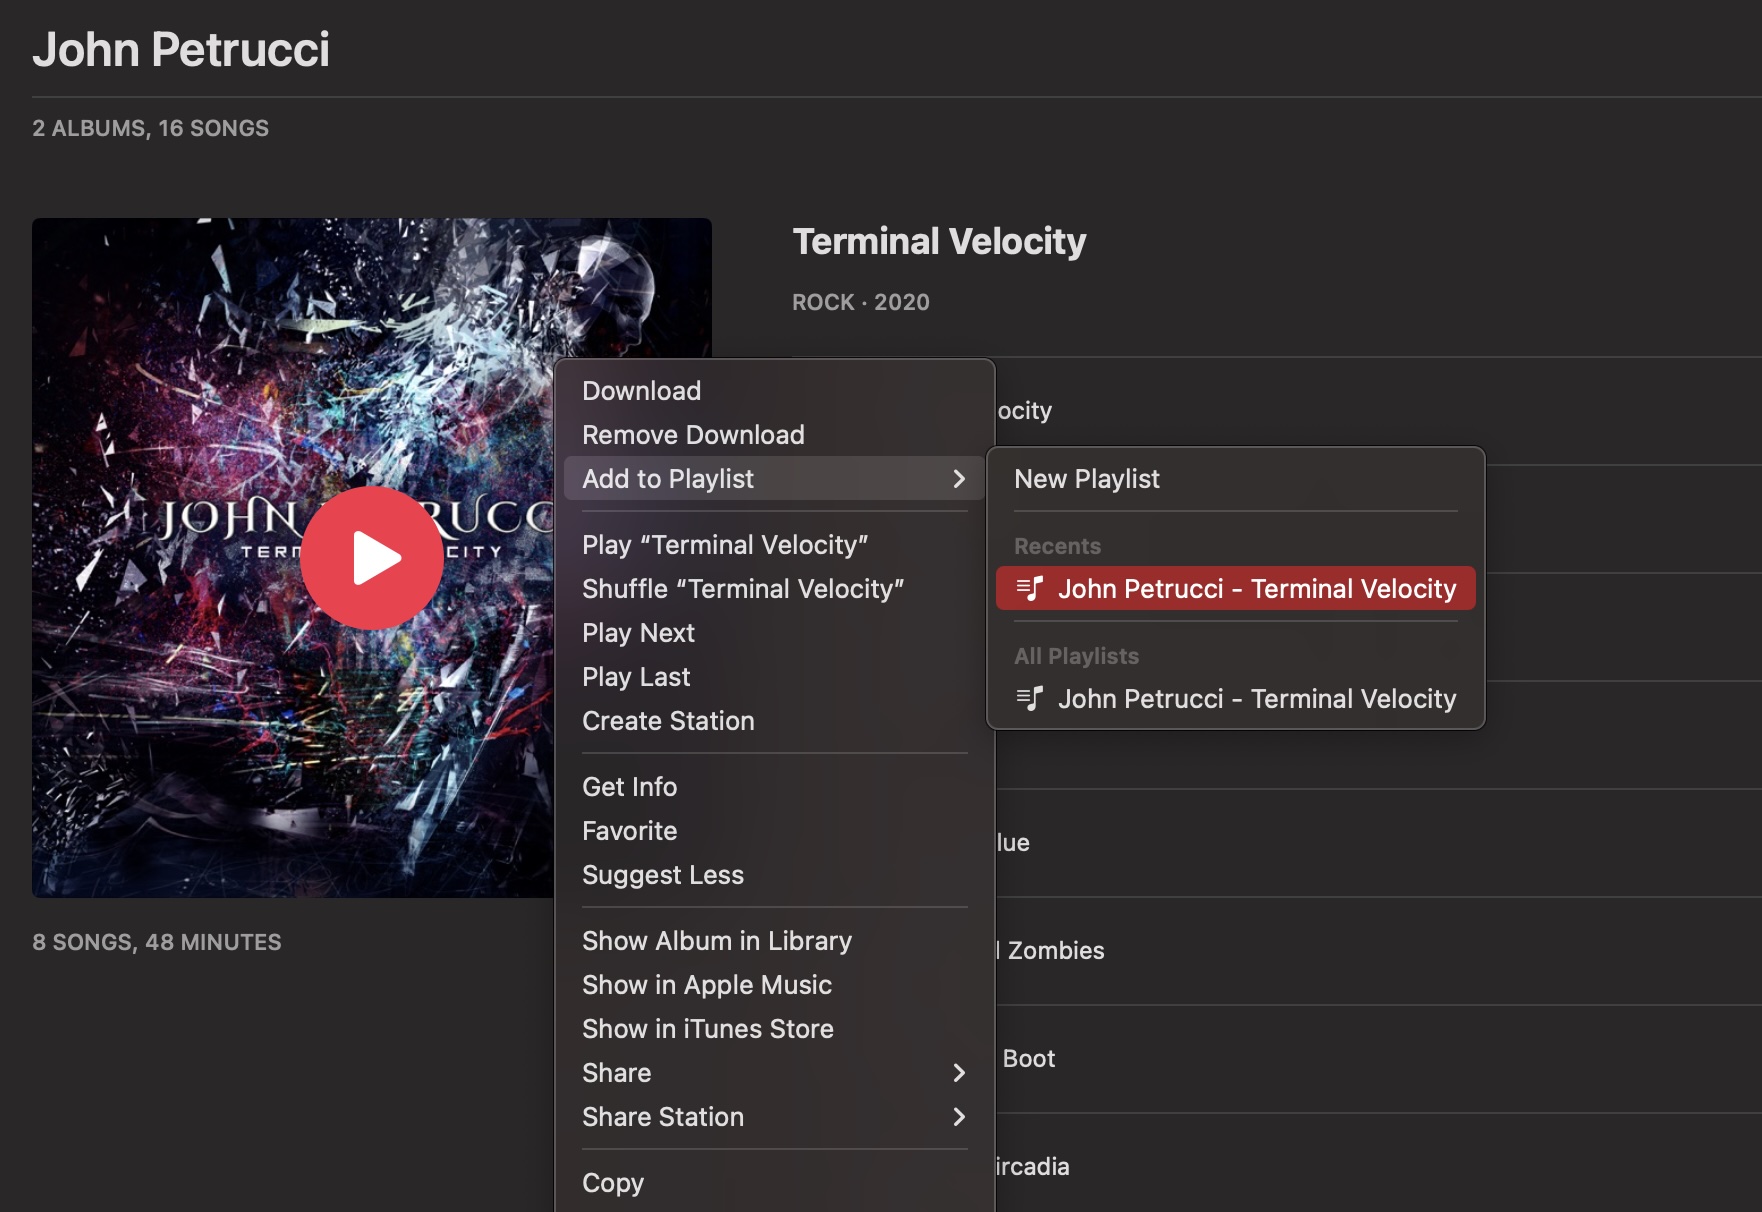Open Get Info for the album
Image resolution: width=1762 pixels, height=1212 pixels.
[775, 787]
